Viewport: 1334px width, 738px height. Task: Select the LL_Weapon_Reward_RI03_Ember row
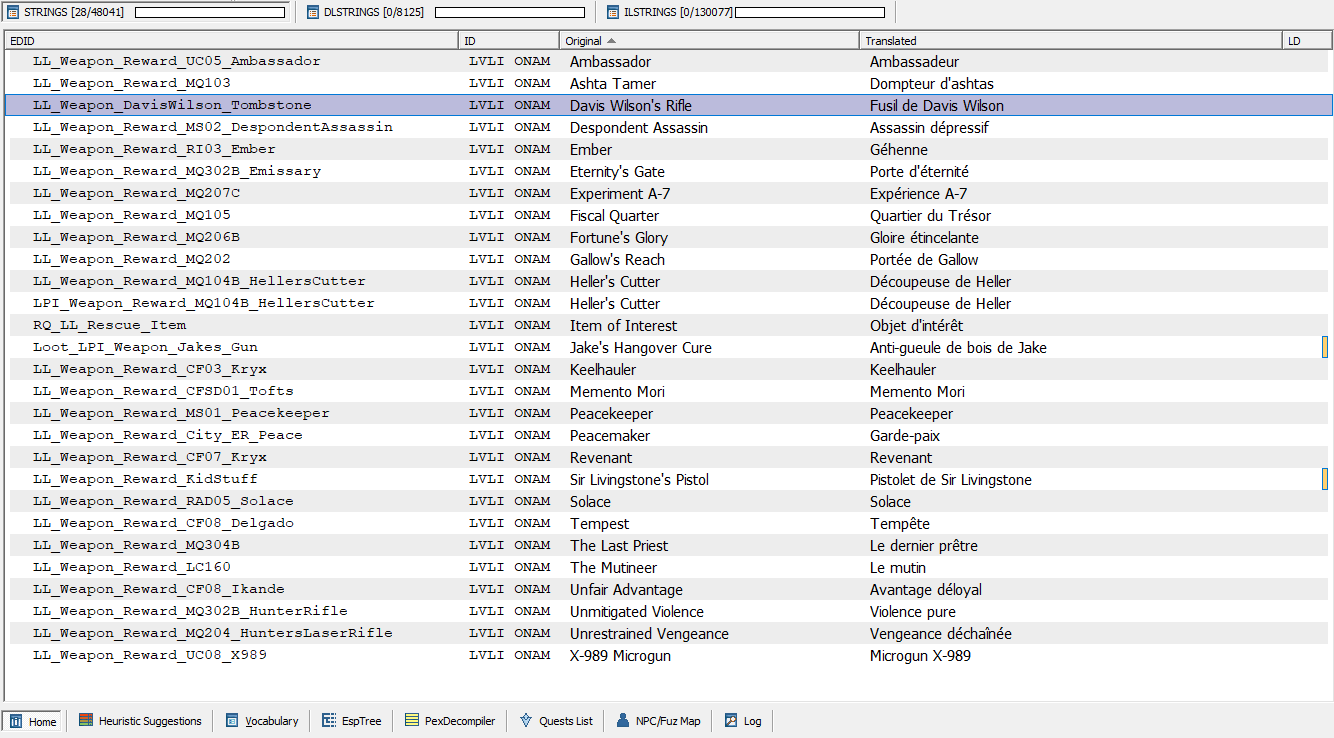pyautogui.click(x=668, y=149)
